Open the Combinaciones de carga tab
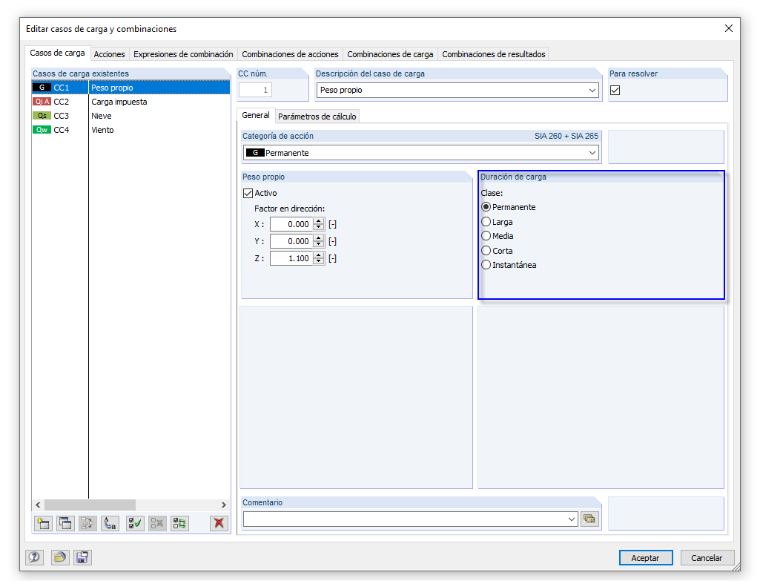Screen dimensions: 760x583 point(390,54)
